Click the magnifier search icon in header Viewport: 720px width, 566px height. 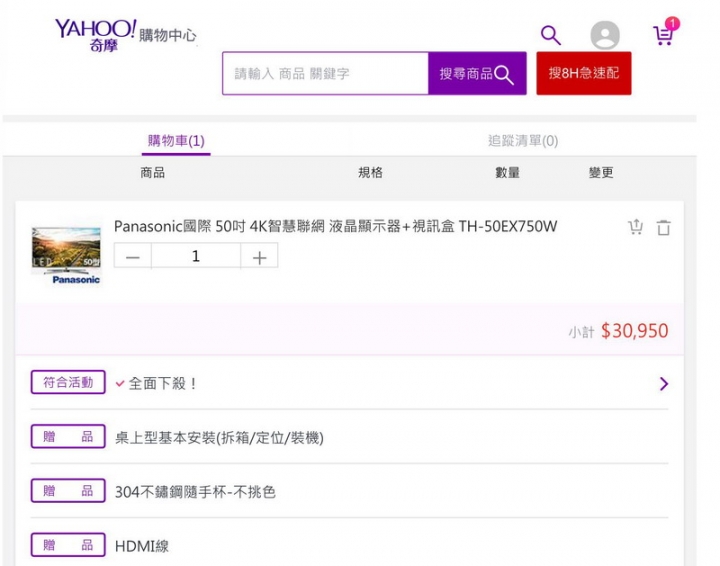551,35
